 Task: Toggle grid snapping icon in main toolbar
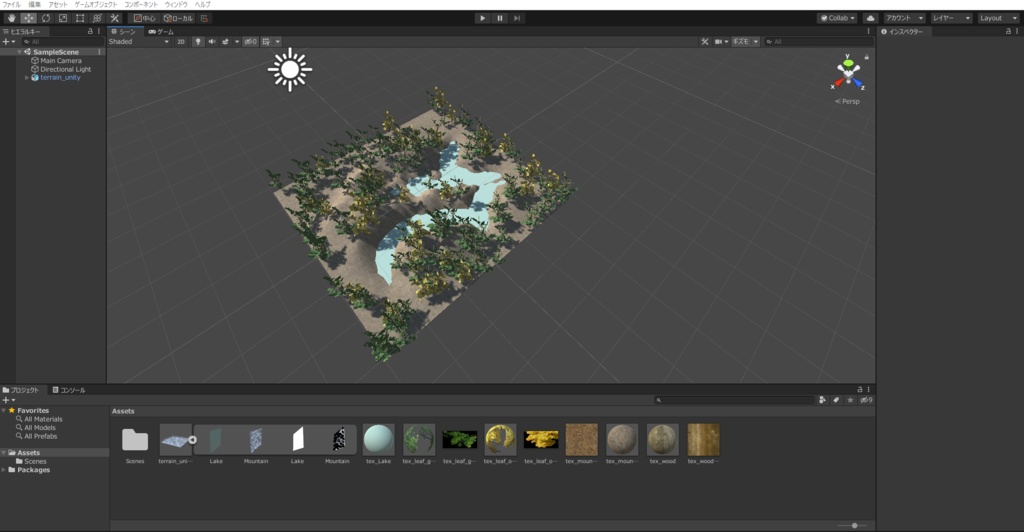coord(204,18)
